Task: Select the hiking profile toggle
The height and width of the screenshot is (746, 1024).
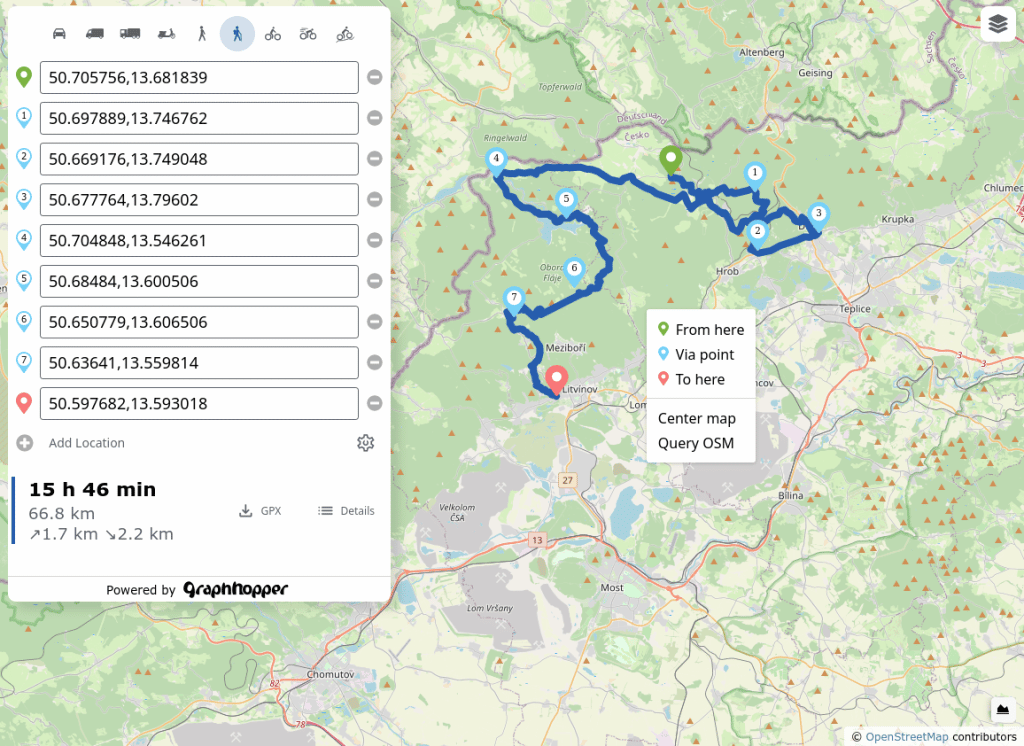Action: click(237, 34)
